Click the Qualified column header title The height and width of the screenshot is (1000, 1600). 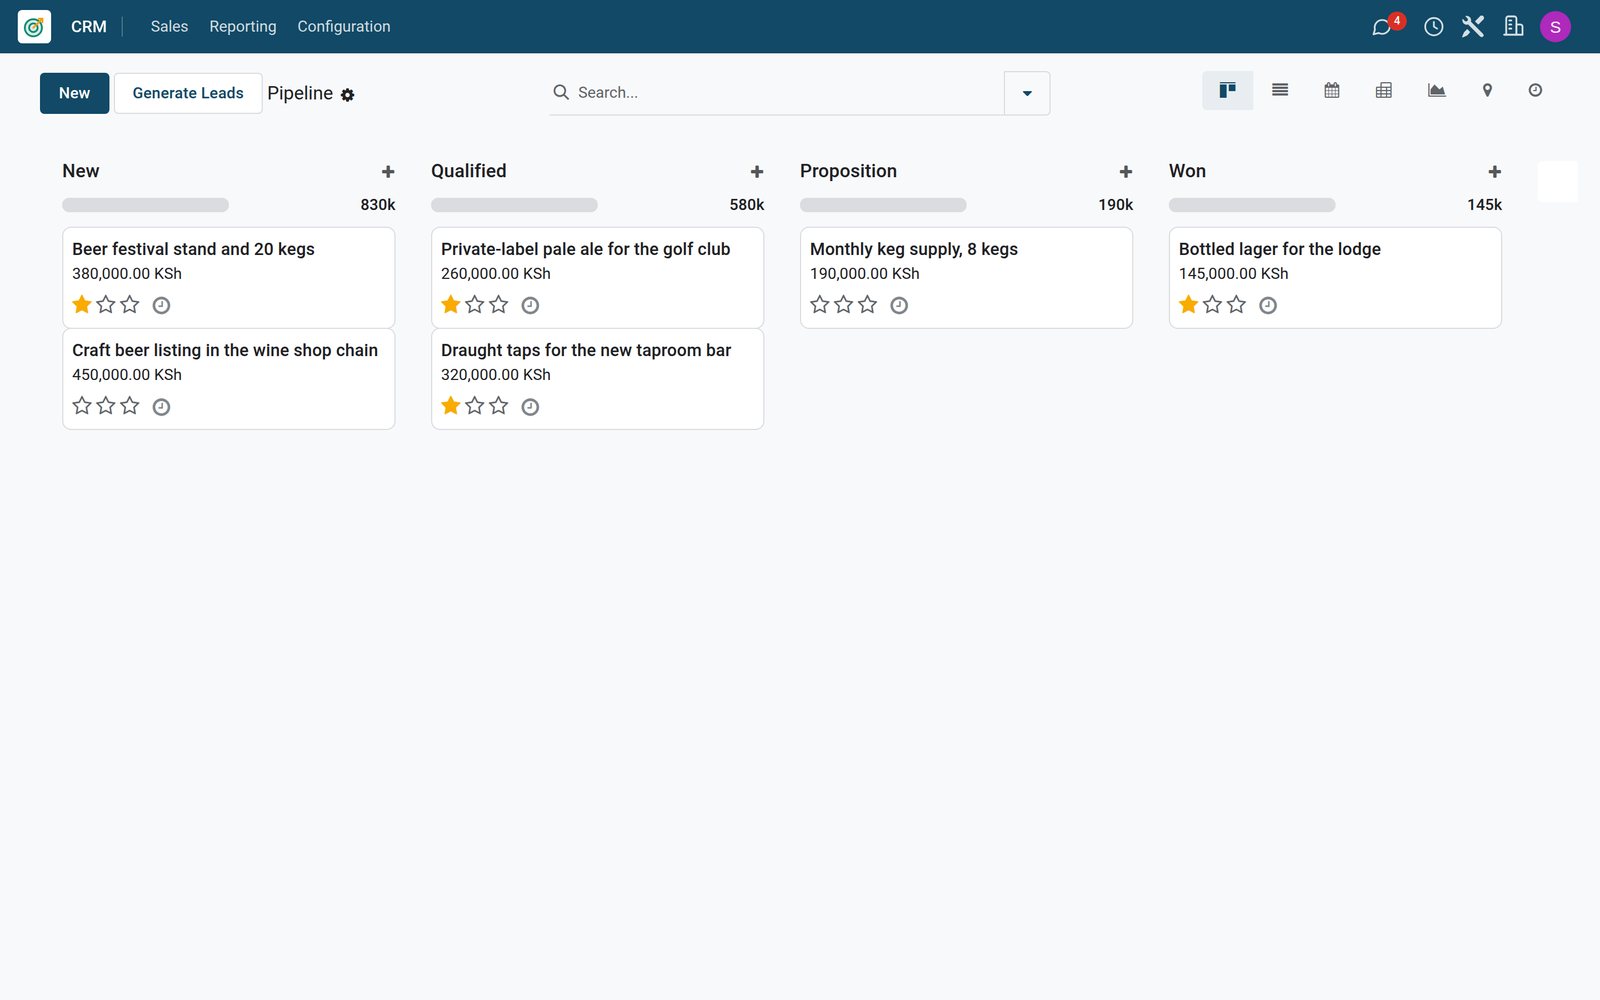click(x=469, y=171)
